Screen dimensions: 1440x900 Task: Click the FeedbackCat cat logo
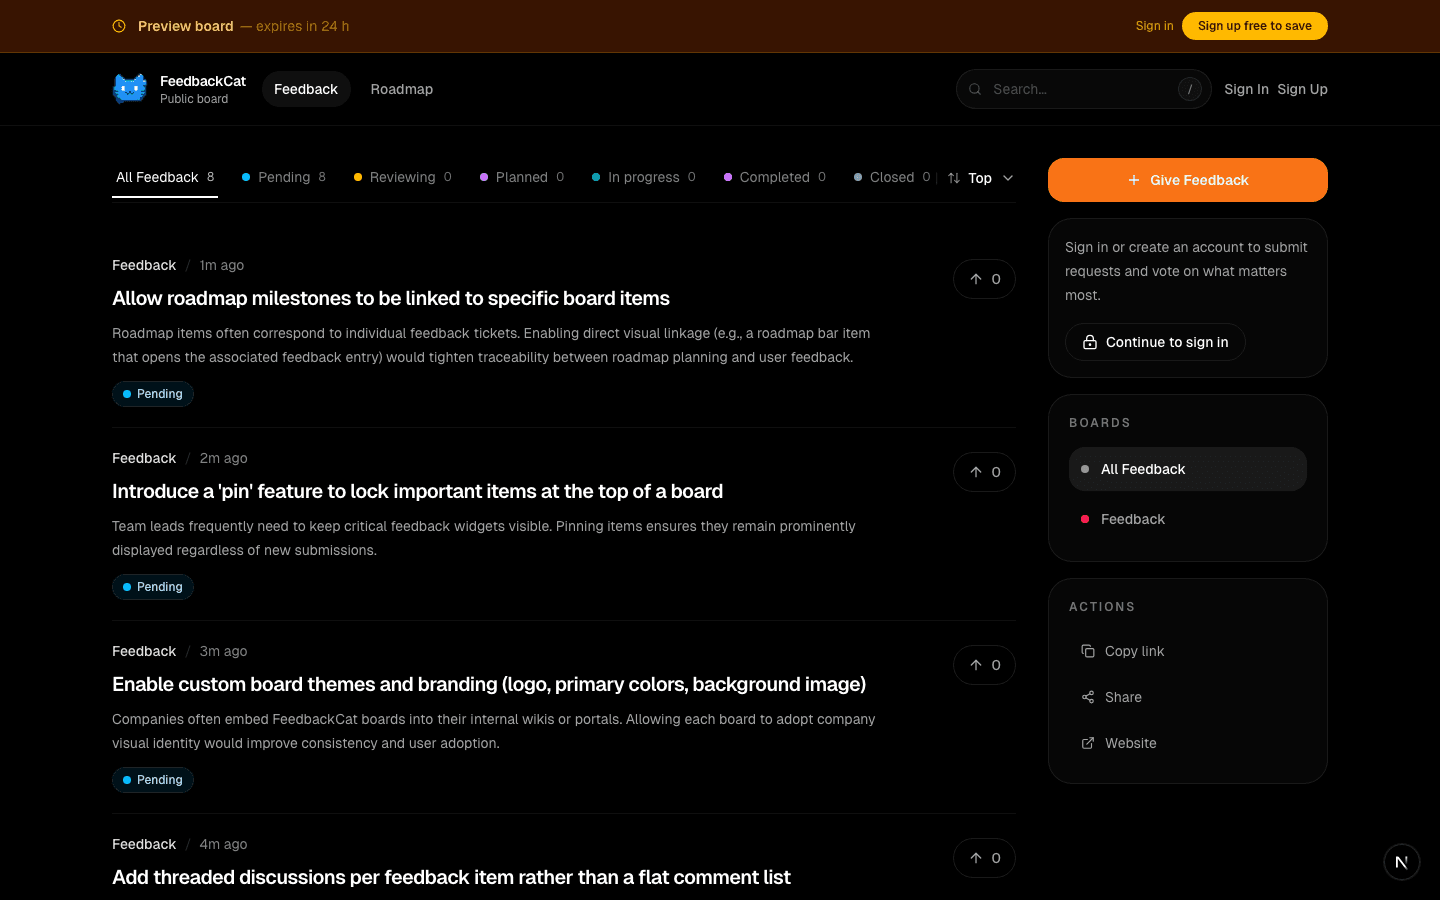coord(129,88)
